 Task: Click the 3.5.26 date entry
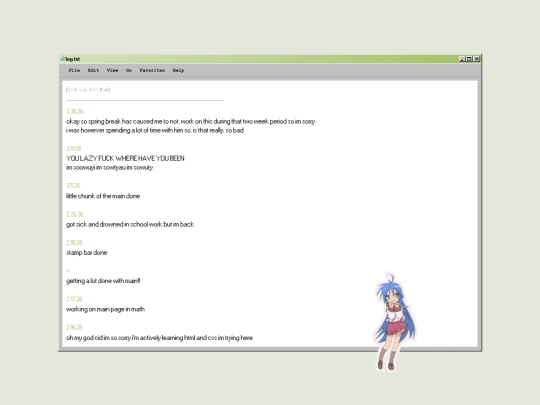click(x=73, y=186)
